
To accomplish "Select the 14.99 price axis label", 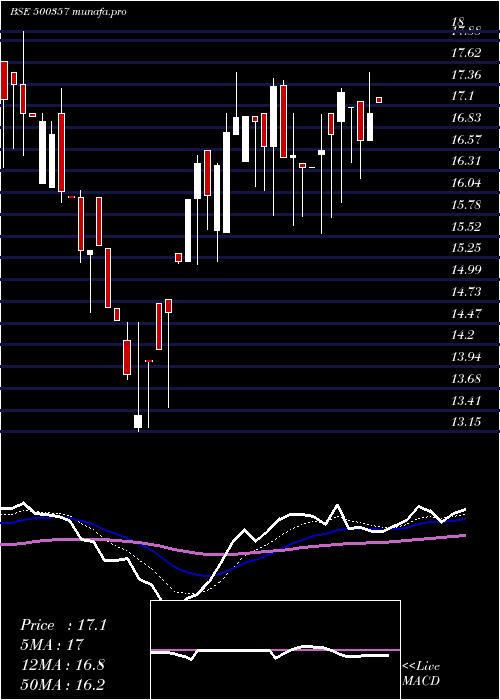I will pyautogui.click(x=466, y=270).
